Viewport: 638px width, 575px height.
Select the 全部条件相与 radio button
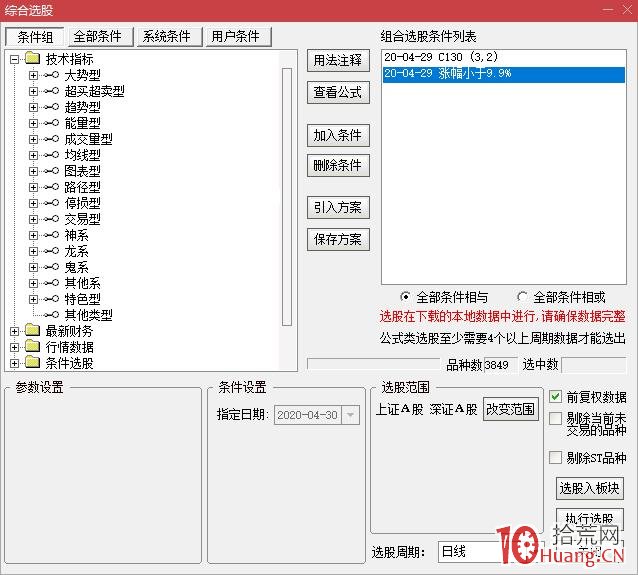pos(405,297)
